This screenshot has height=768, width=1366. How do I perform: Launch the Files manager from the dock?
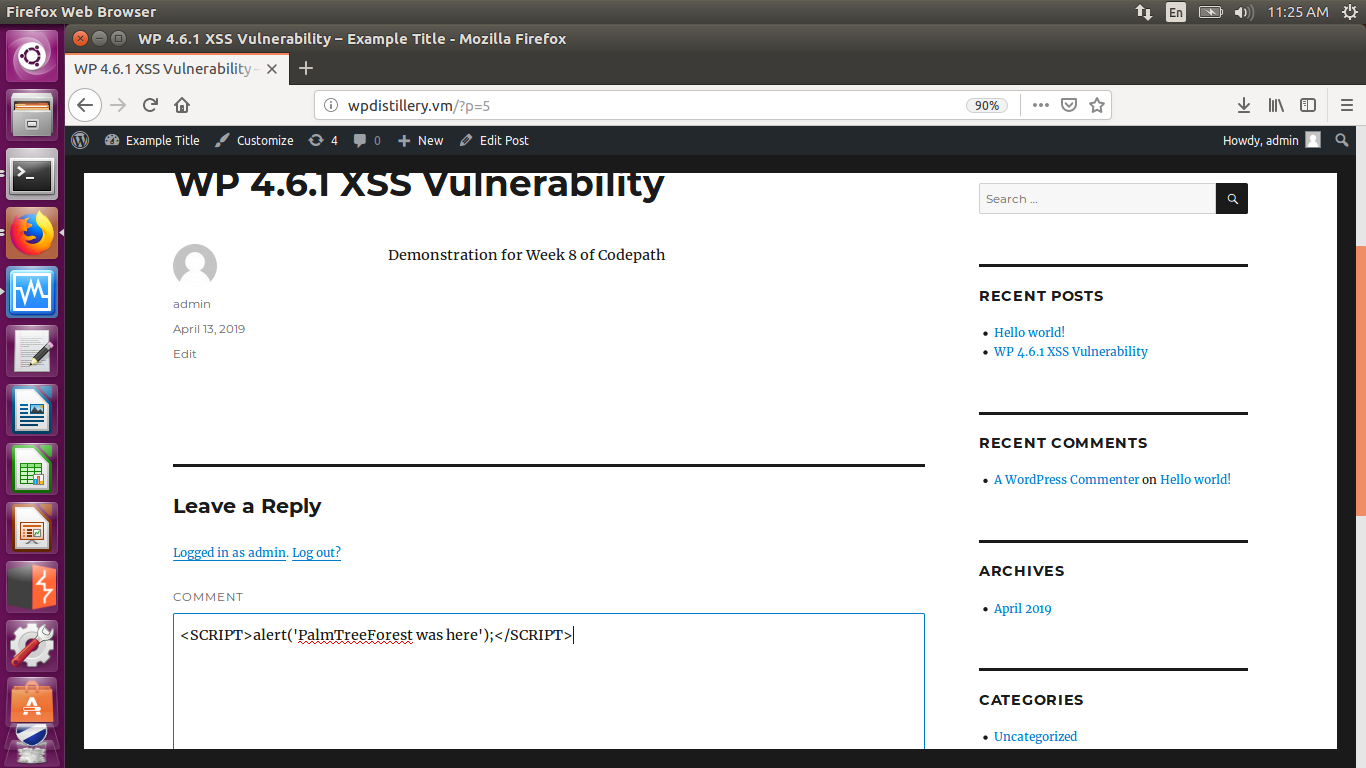(x=32, y=115)
